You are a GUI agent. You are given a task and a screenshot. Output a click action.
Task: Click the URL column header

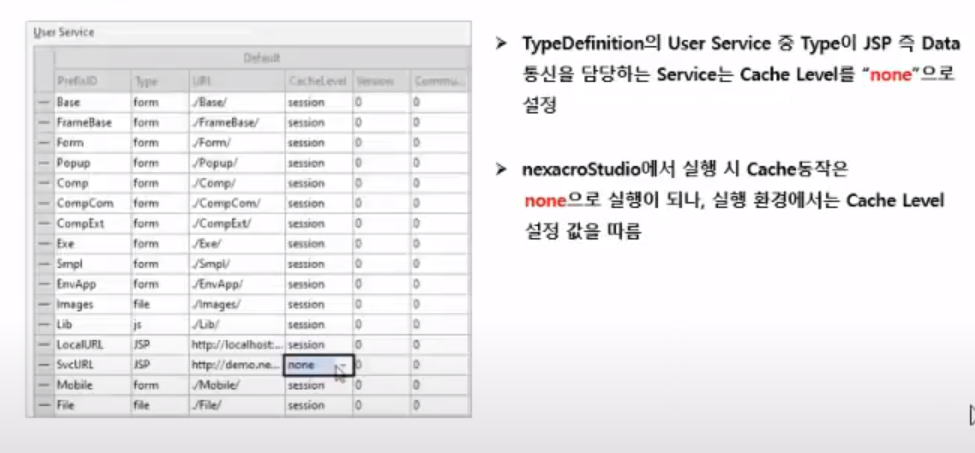[x=237, y=82]
